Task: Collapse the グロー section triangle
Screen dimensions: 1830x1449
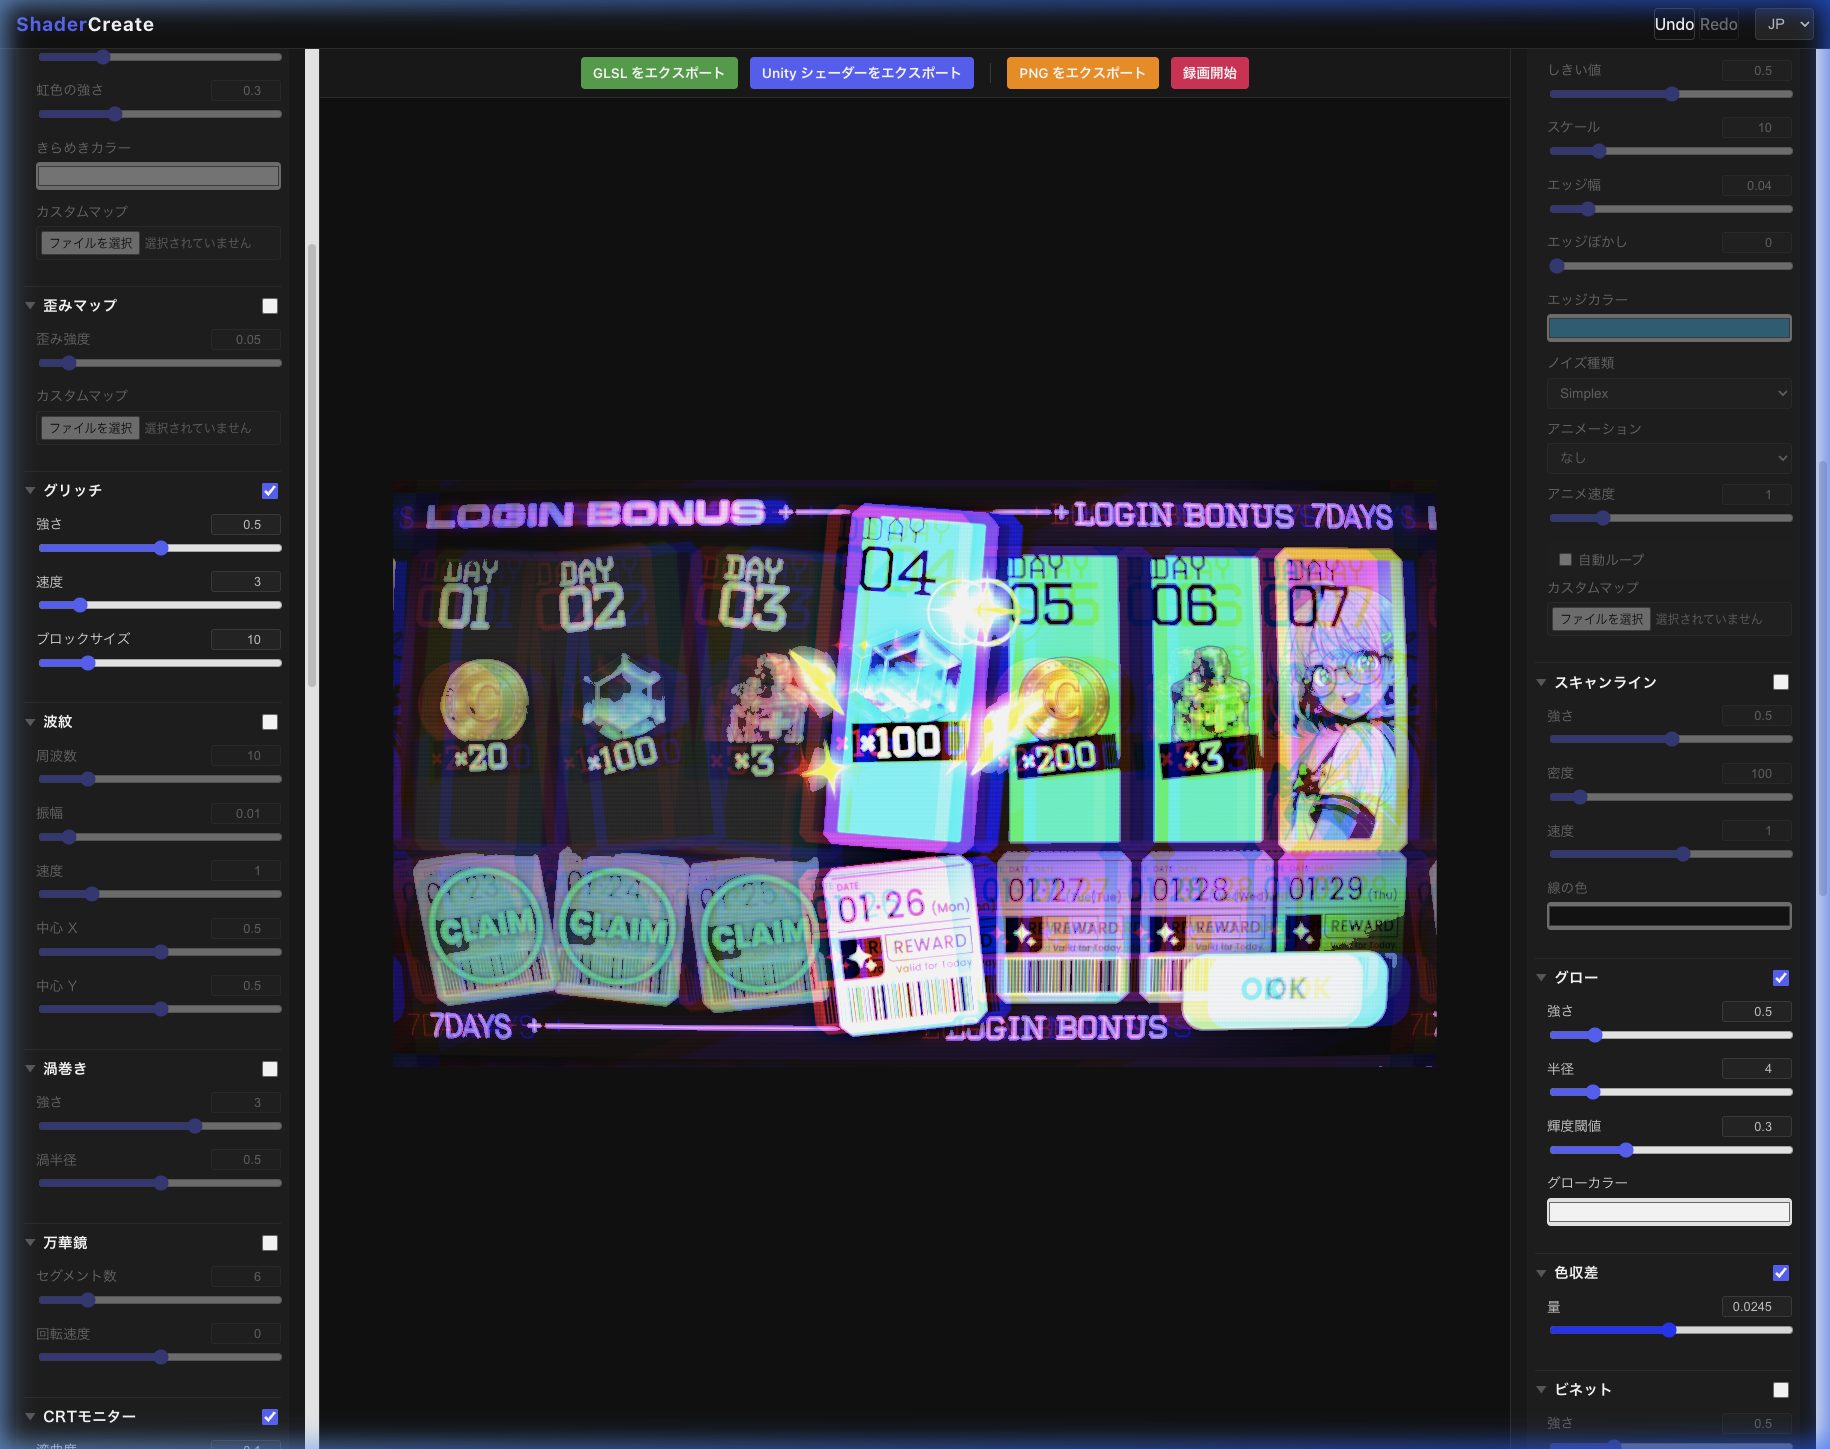Action: click(1541, 977)
